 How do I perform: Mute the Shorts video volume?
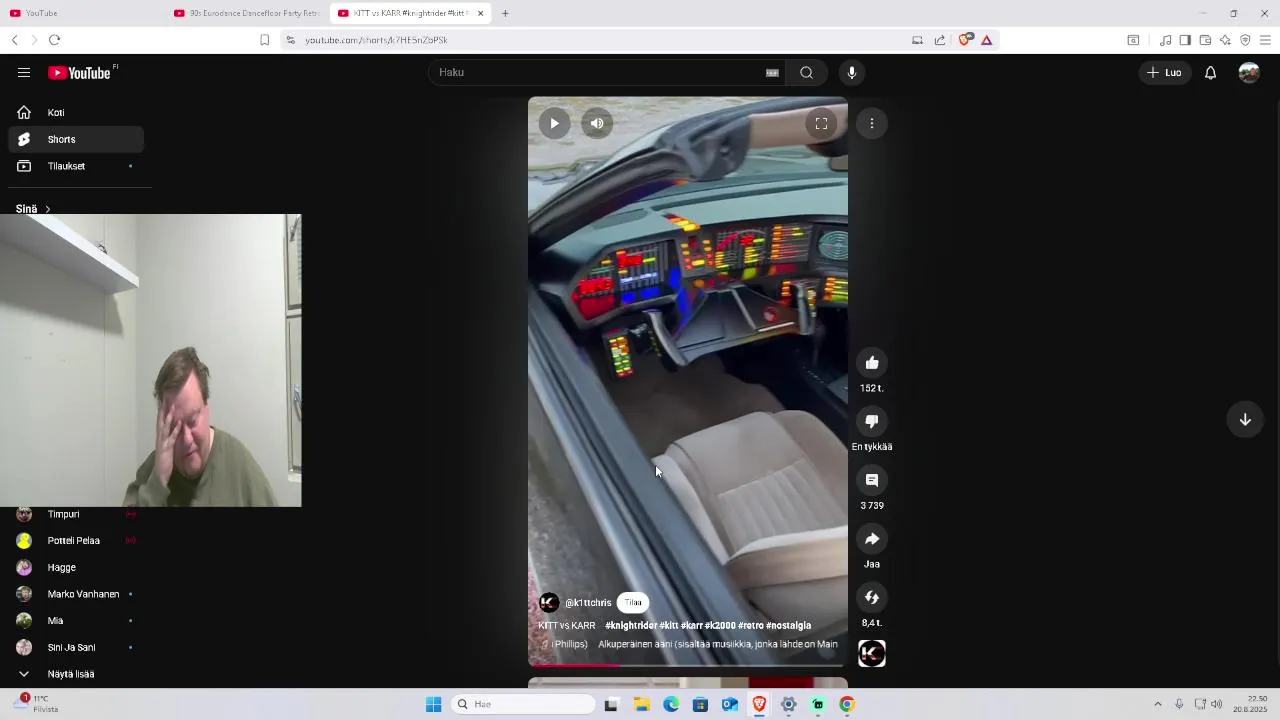coord(597,124)
